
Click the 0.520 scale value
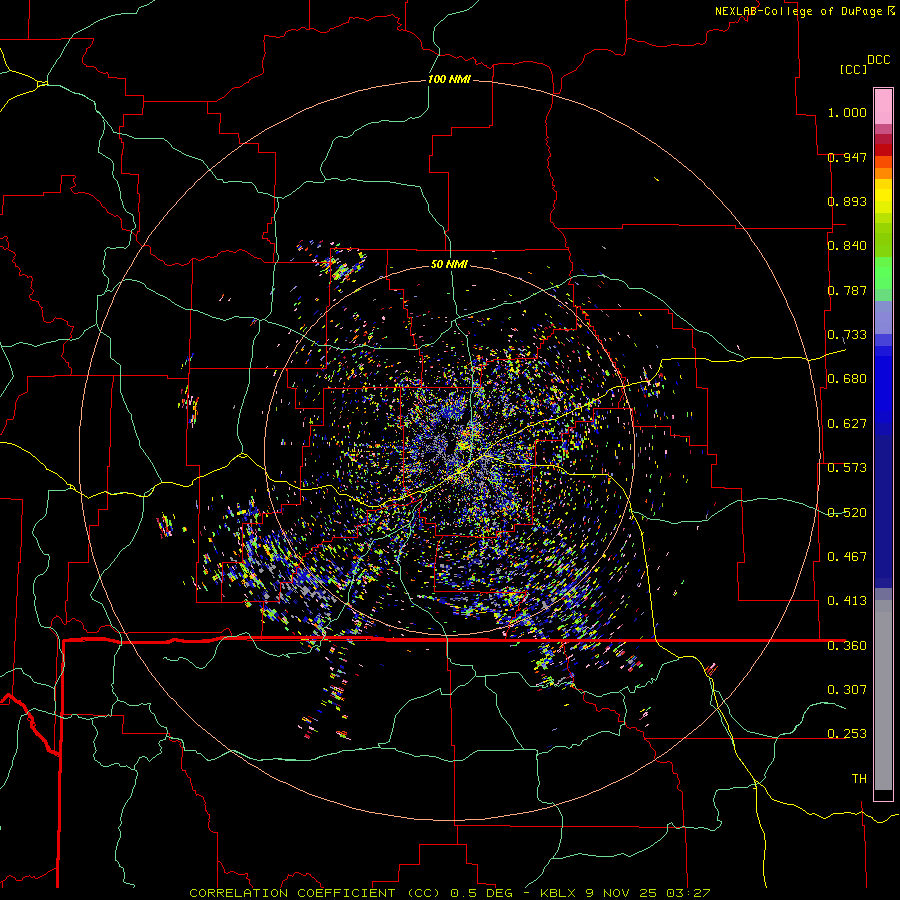coord(847,512)
